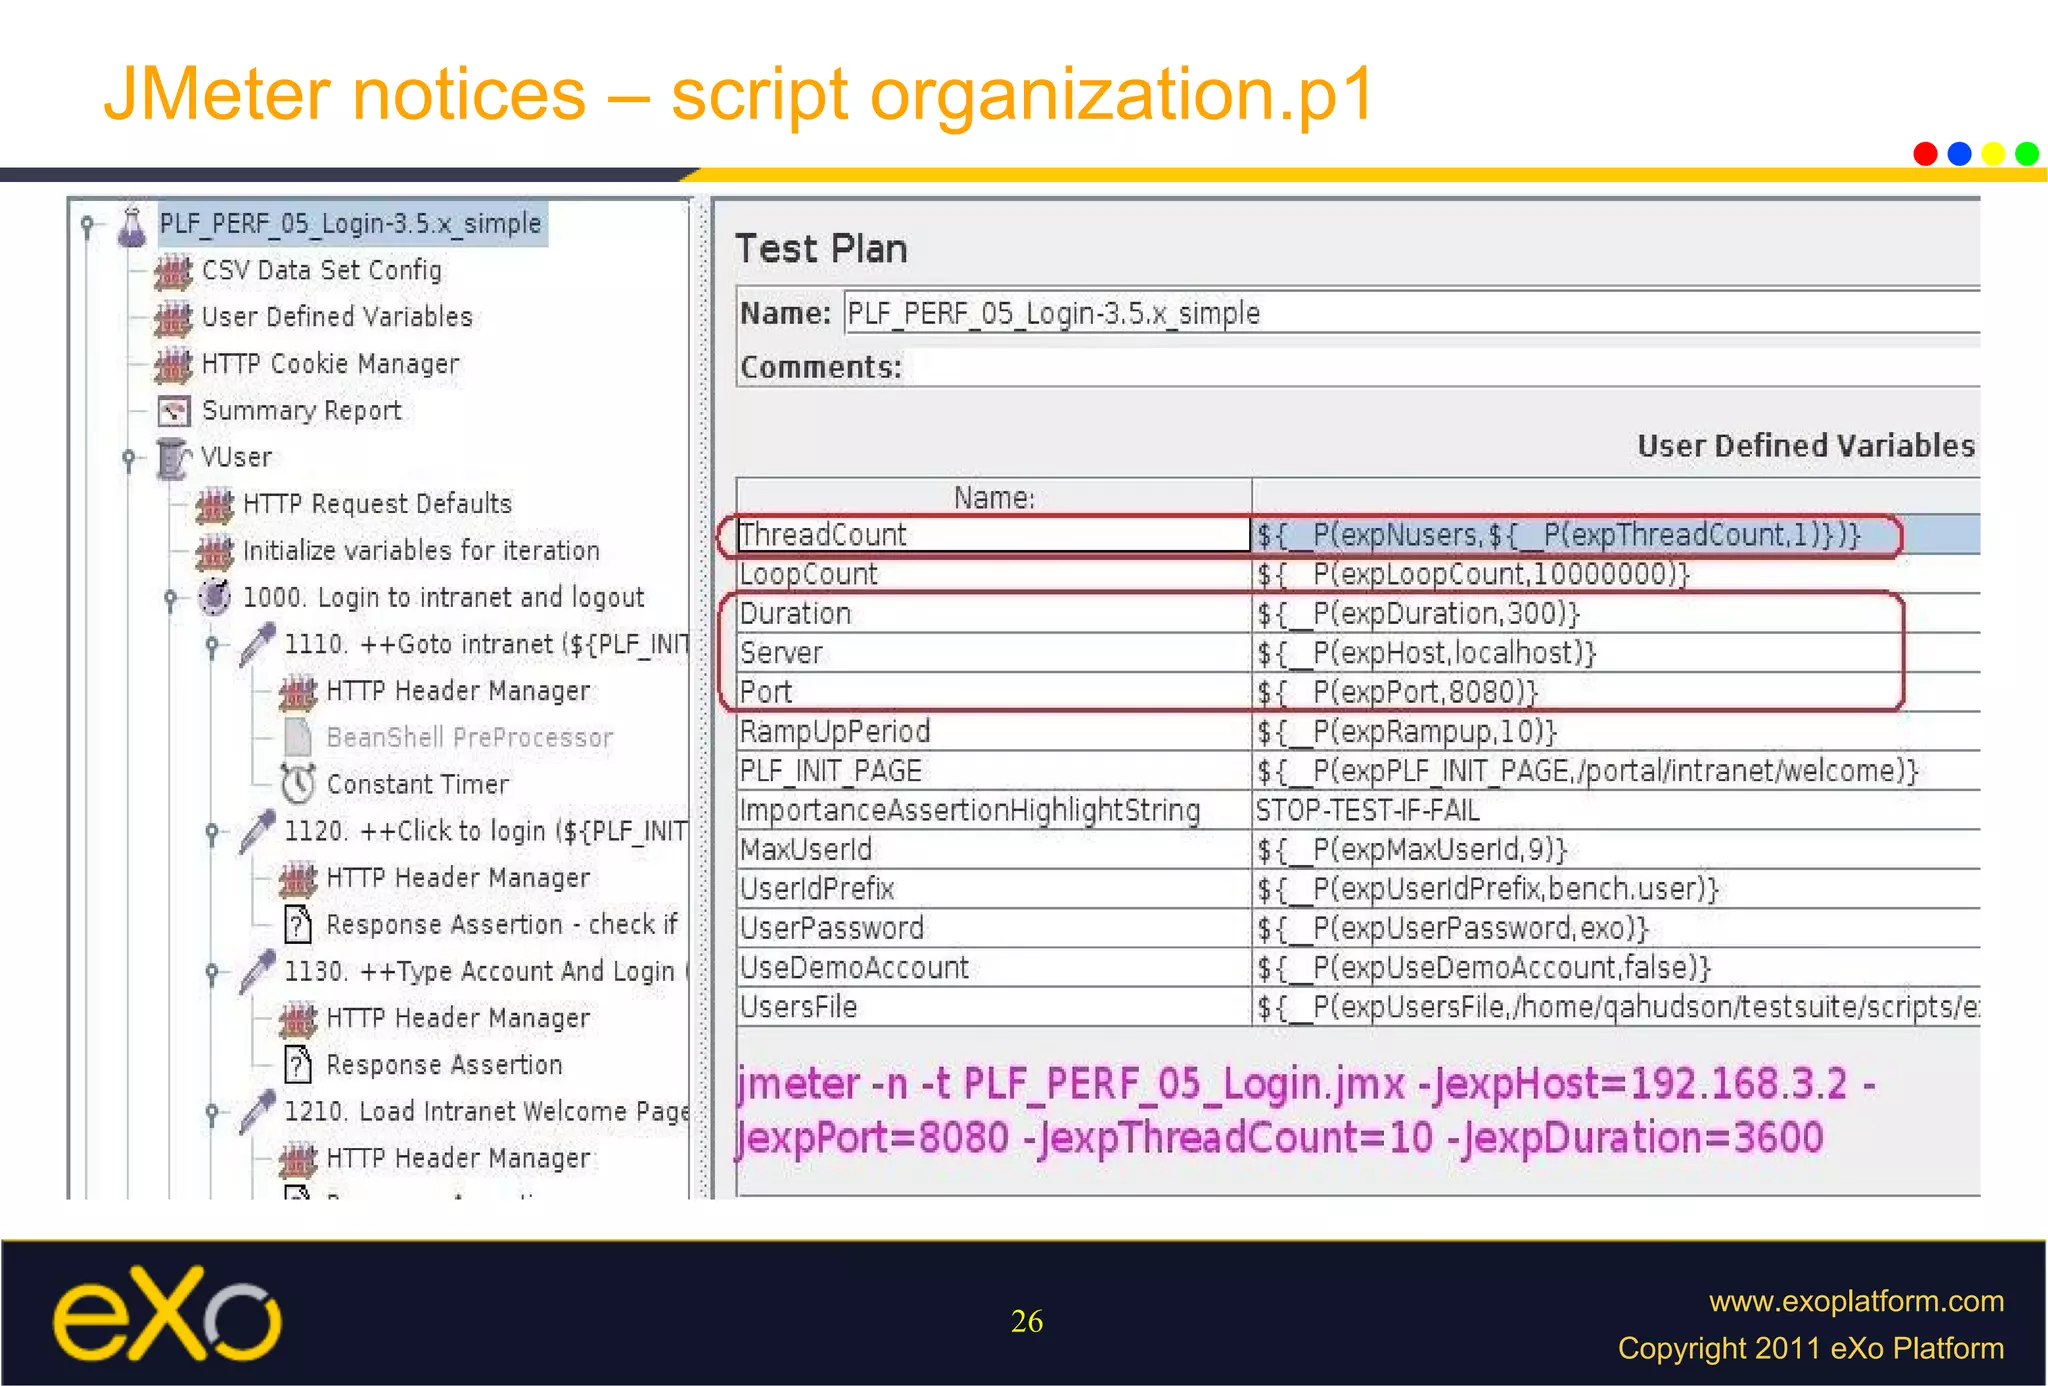This screenshot has height=1386, width=2048.
Task: Click HTTP Header Manager icon under 1110
Action: click(x=298, y=692)
